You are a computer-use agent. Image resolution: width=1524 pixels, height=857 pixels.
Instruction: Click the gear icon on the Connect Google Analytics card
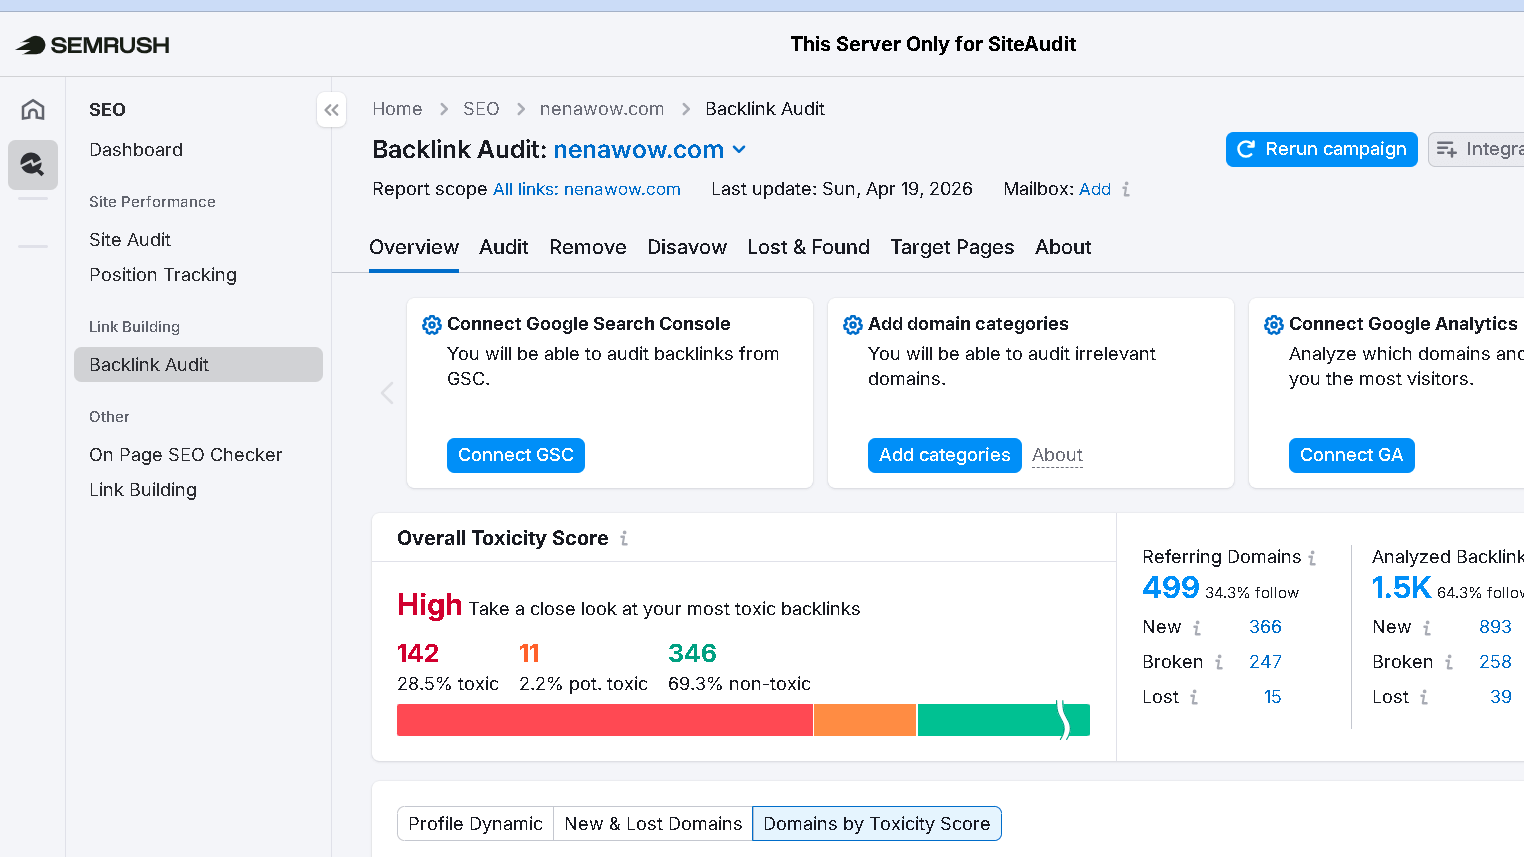pyautogui.click(x=1273, y=324)
